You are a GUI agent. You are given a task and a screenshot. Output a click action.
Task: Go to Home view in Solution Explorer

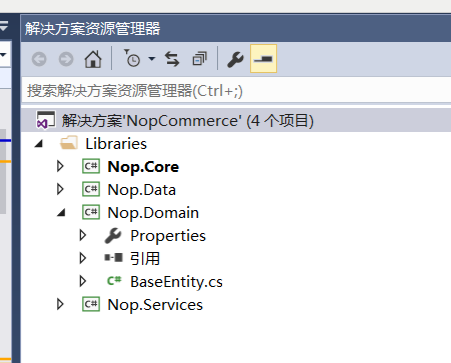click(x=93, y=59)
